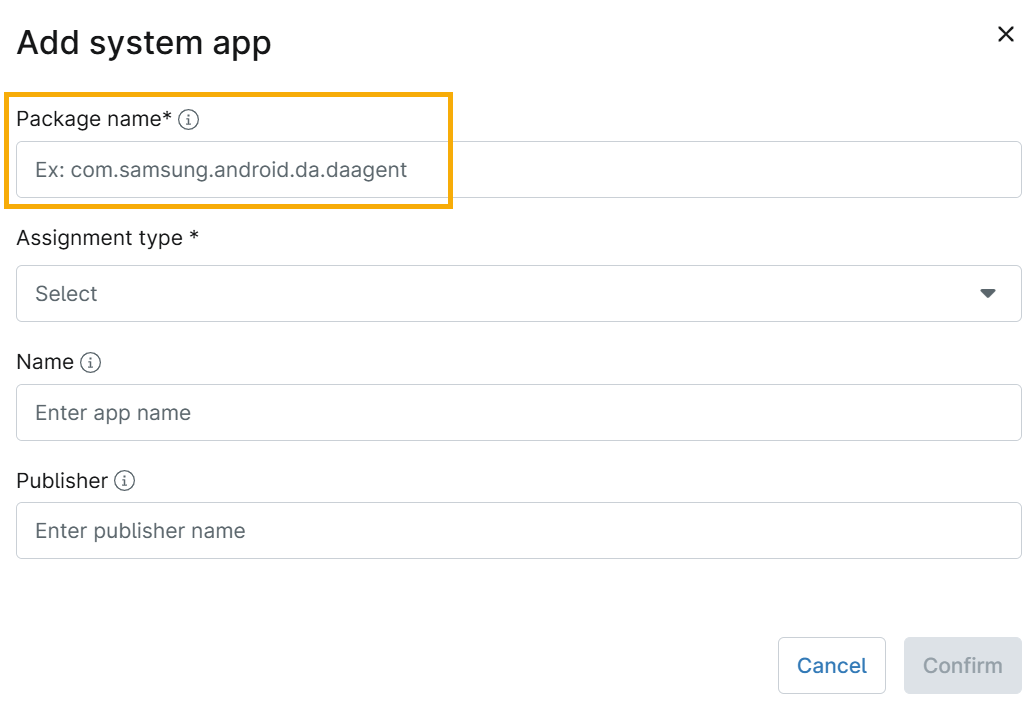
Task: Click the Enter publisher name field
Action: [518, 531]
